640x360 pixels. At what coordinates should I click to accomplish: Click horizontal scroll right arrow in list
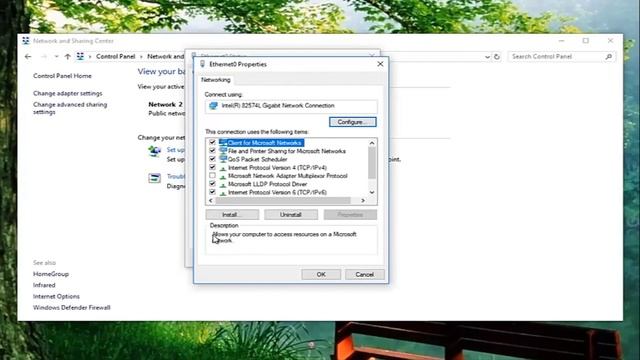click(363, 200)
